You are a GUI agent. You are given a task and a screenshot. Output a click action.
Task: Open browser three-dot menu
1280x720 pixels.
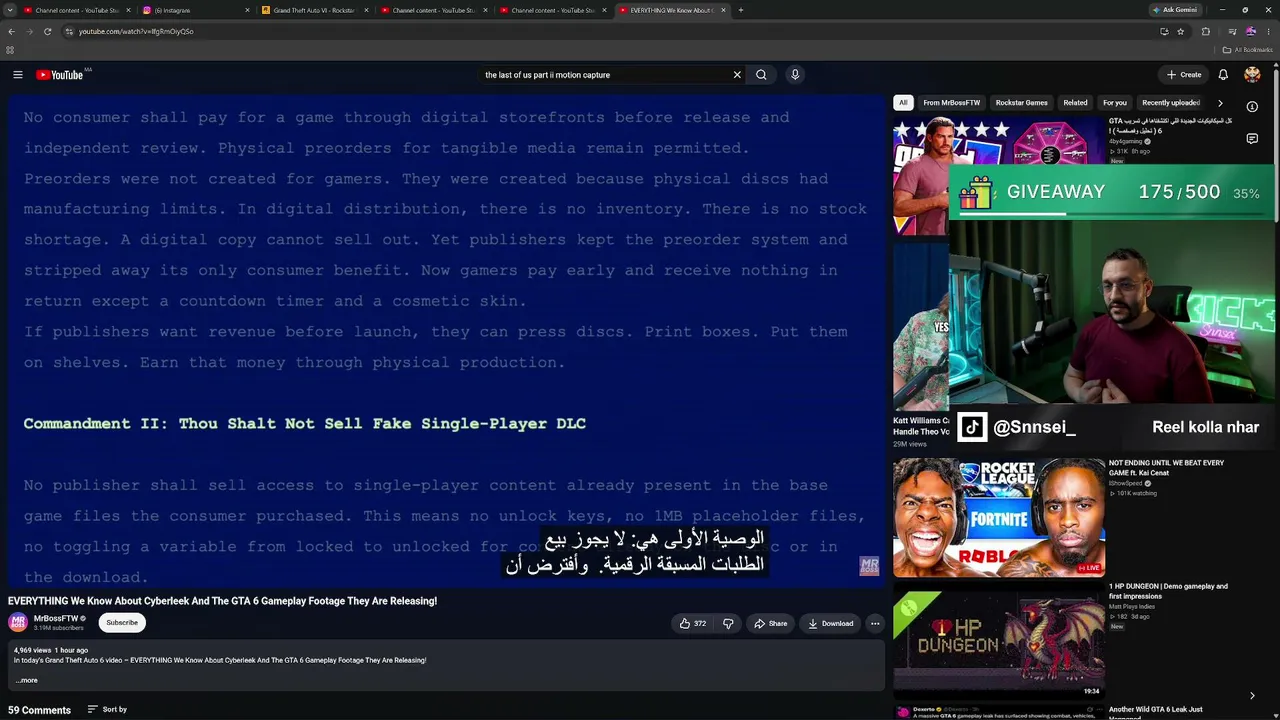[x=1269, y=31]
